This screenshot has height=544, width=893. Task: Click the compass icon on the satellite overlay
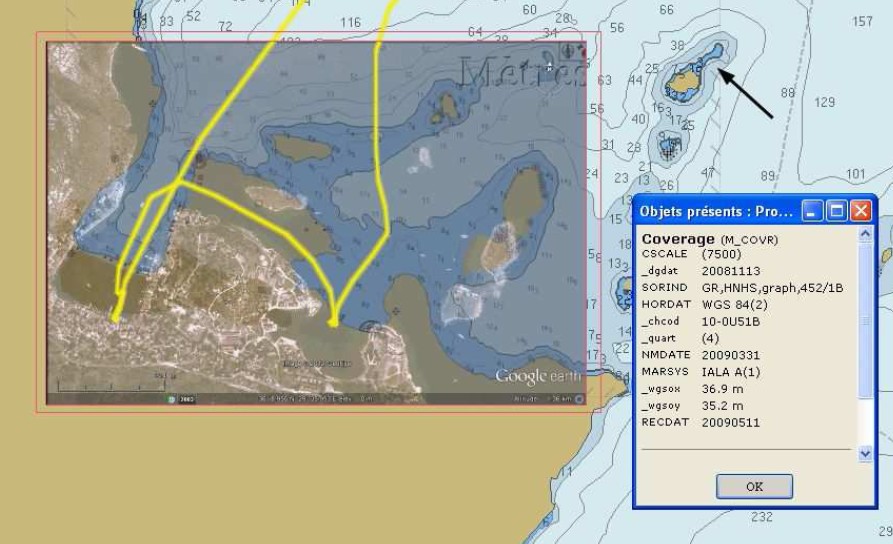(x=570, y=50)
